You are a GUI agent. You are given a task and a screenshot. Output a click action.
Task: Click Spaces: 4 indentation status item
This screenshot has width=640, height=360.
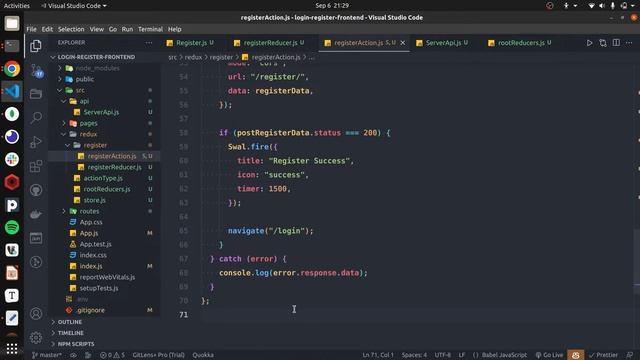click(414, 355)
